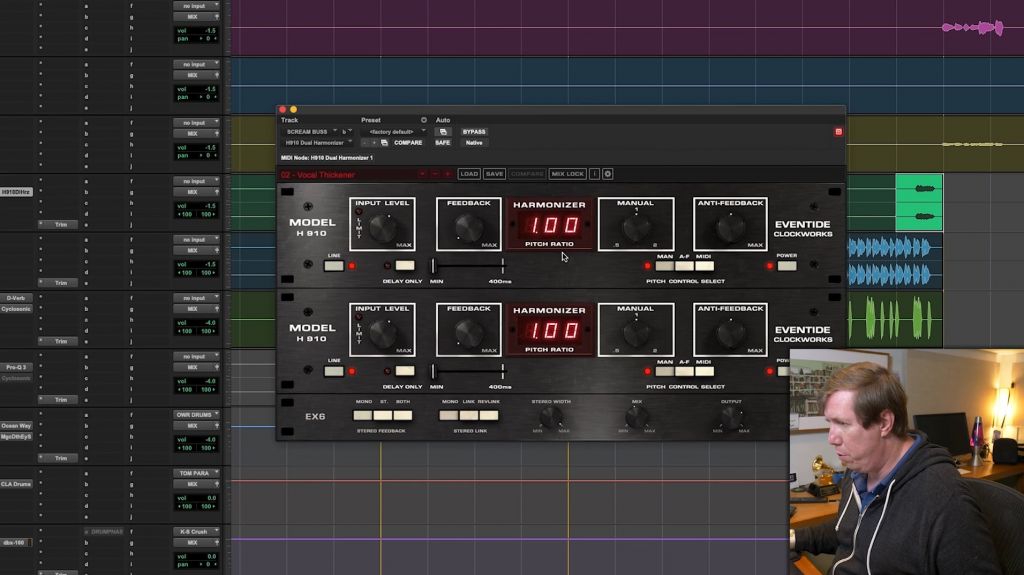This screenshot has height=575, width=1024.
Task: Click the info 'i' button beside MIX LOCK
Action: tap(594, 174)
